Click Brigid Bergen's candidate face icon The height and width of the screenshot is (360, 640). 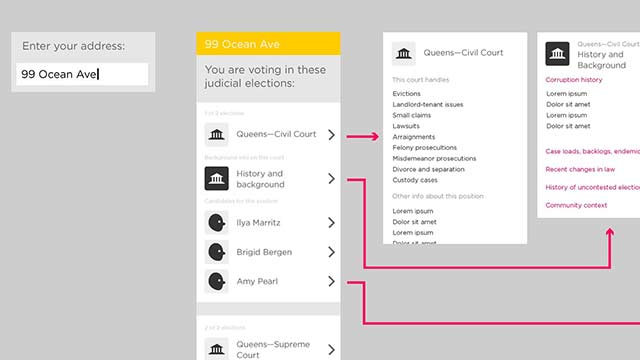pos(216,252)
